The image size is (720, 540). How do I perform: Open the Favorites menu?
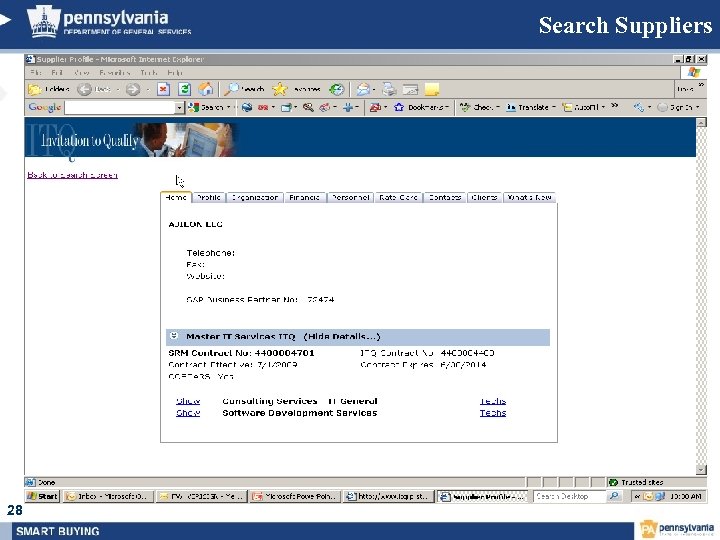click(114, 73)
